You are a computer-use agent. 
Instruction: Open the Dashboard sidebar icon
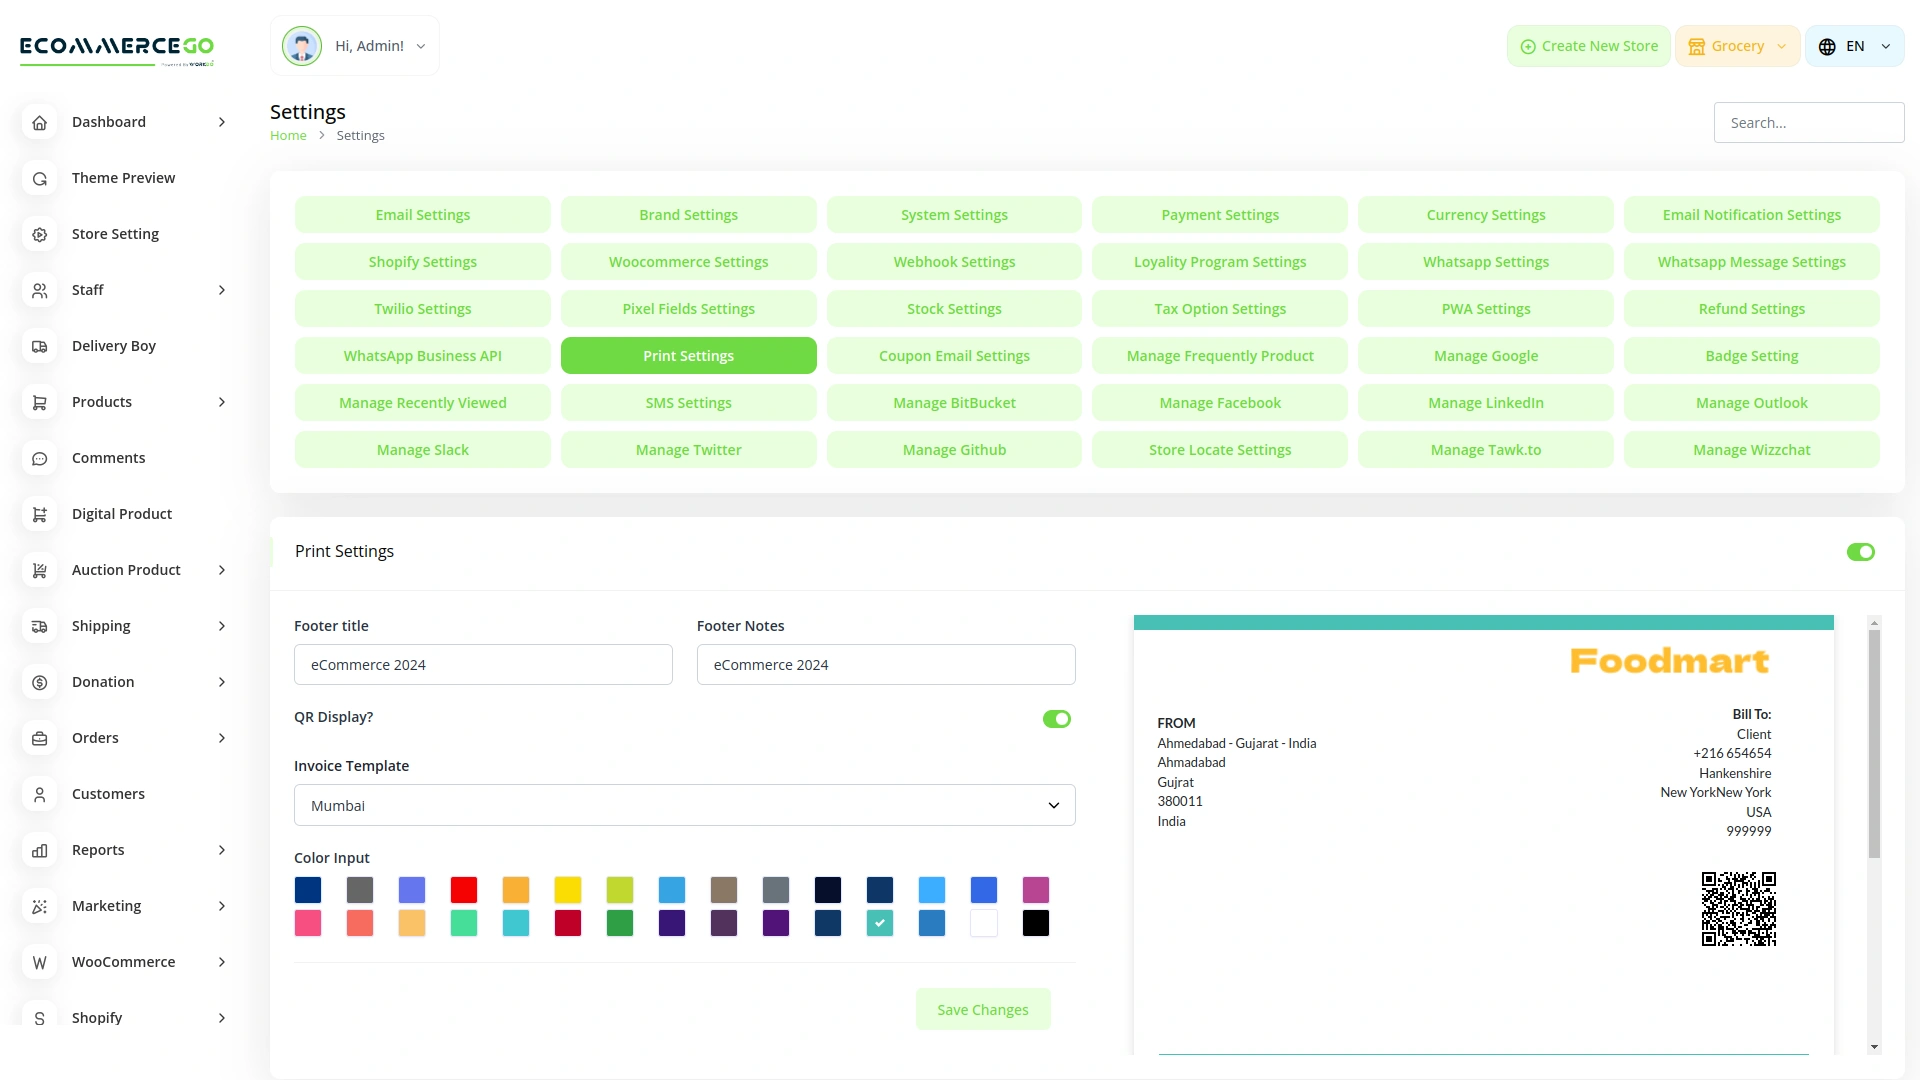tap(39, 122)
